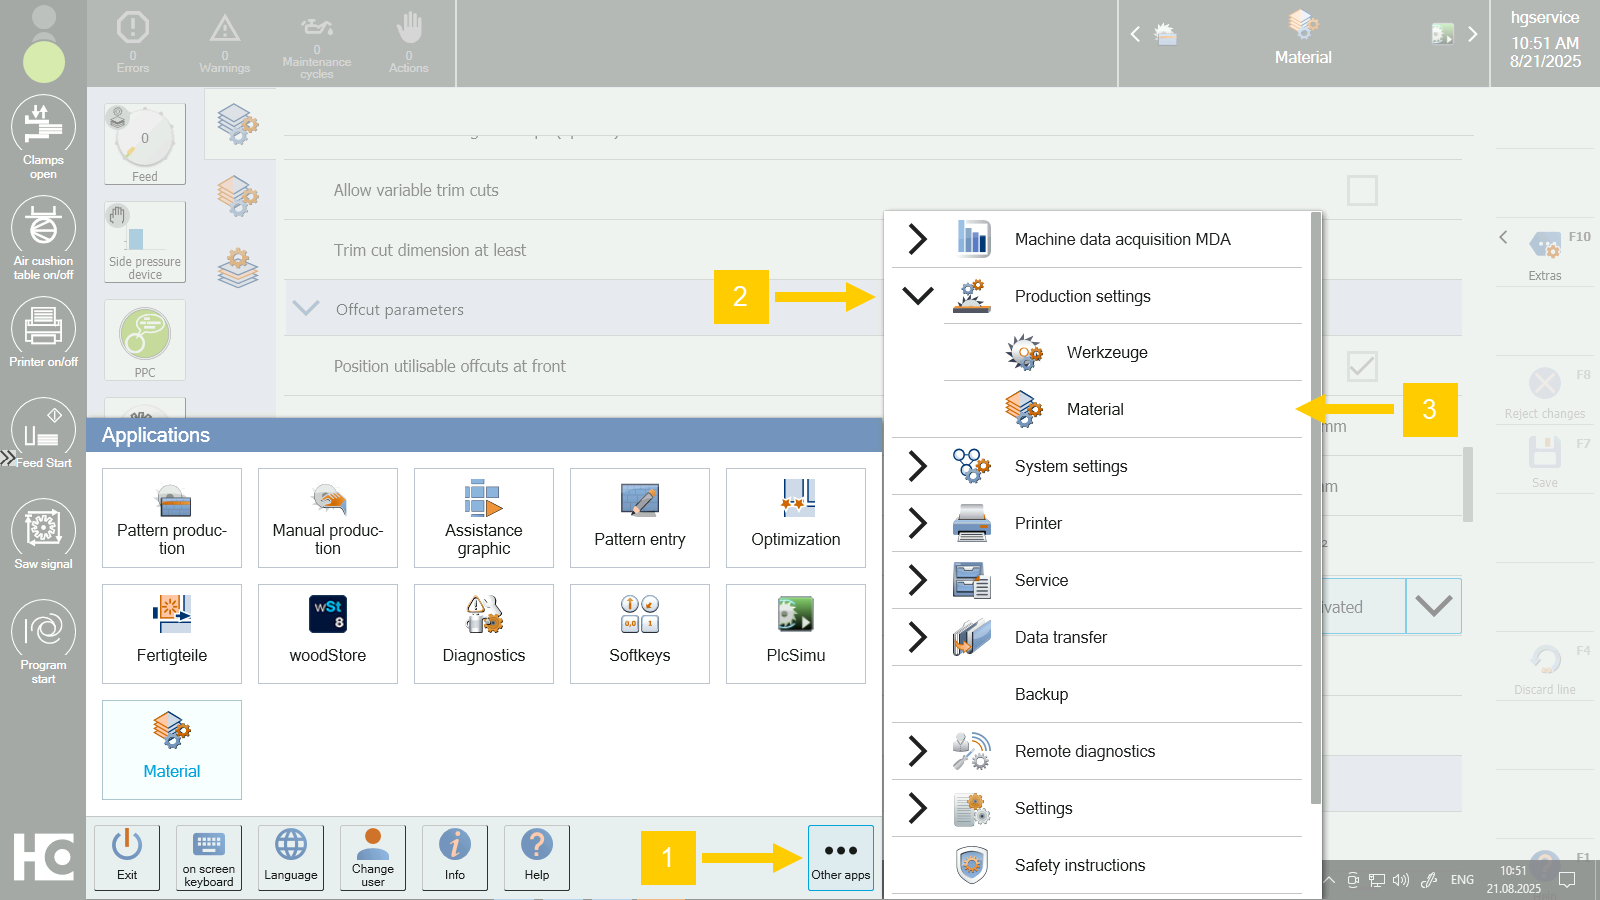Viewport: 1600px width, 900px height.
Task: Open Errors indicator
Action: (133, 43)
